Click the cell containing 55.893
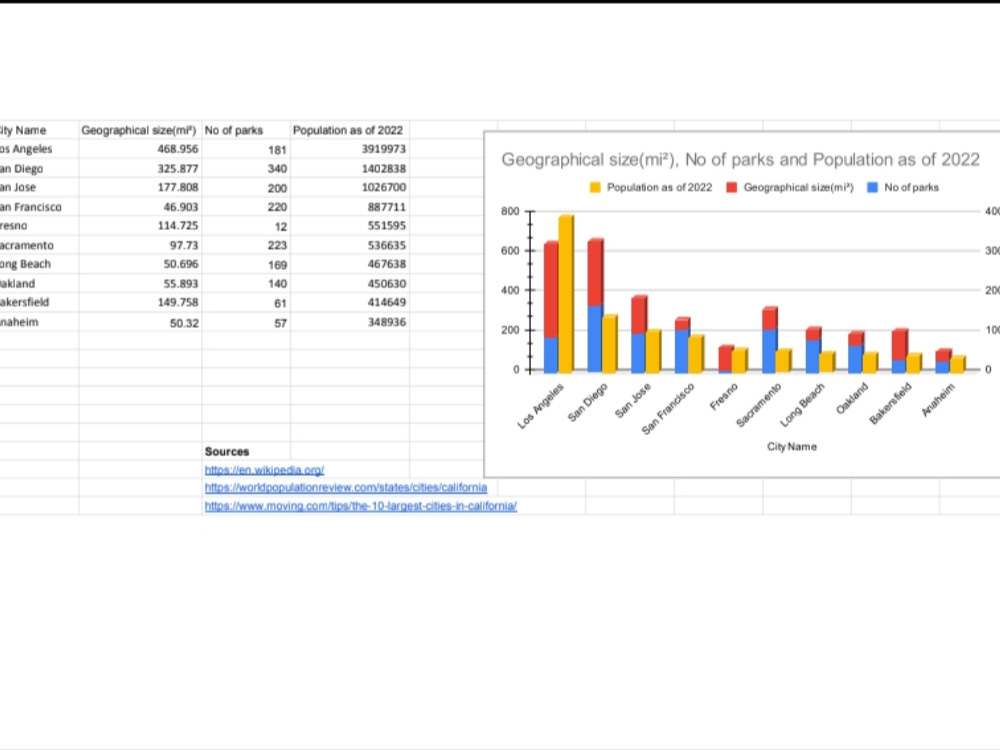This screenshot has width=1000, height=750. point(140,283)
